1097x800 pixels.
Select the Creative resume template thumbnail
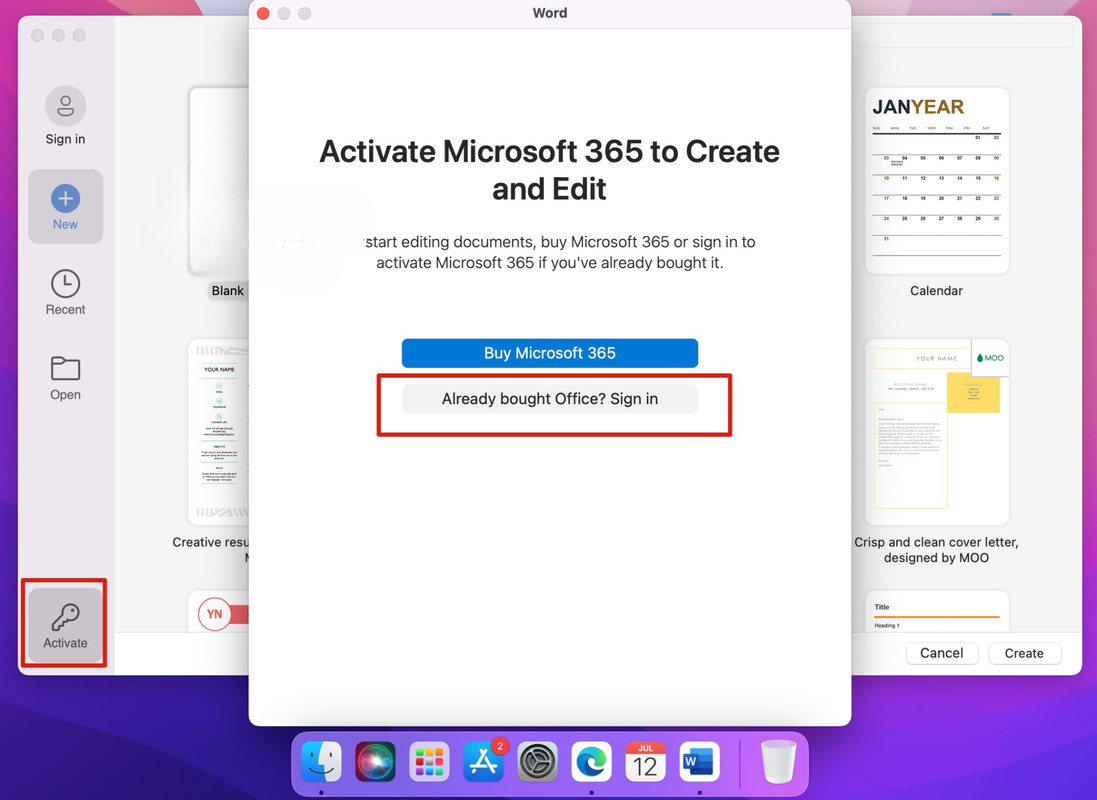click(x=219, y=432)
